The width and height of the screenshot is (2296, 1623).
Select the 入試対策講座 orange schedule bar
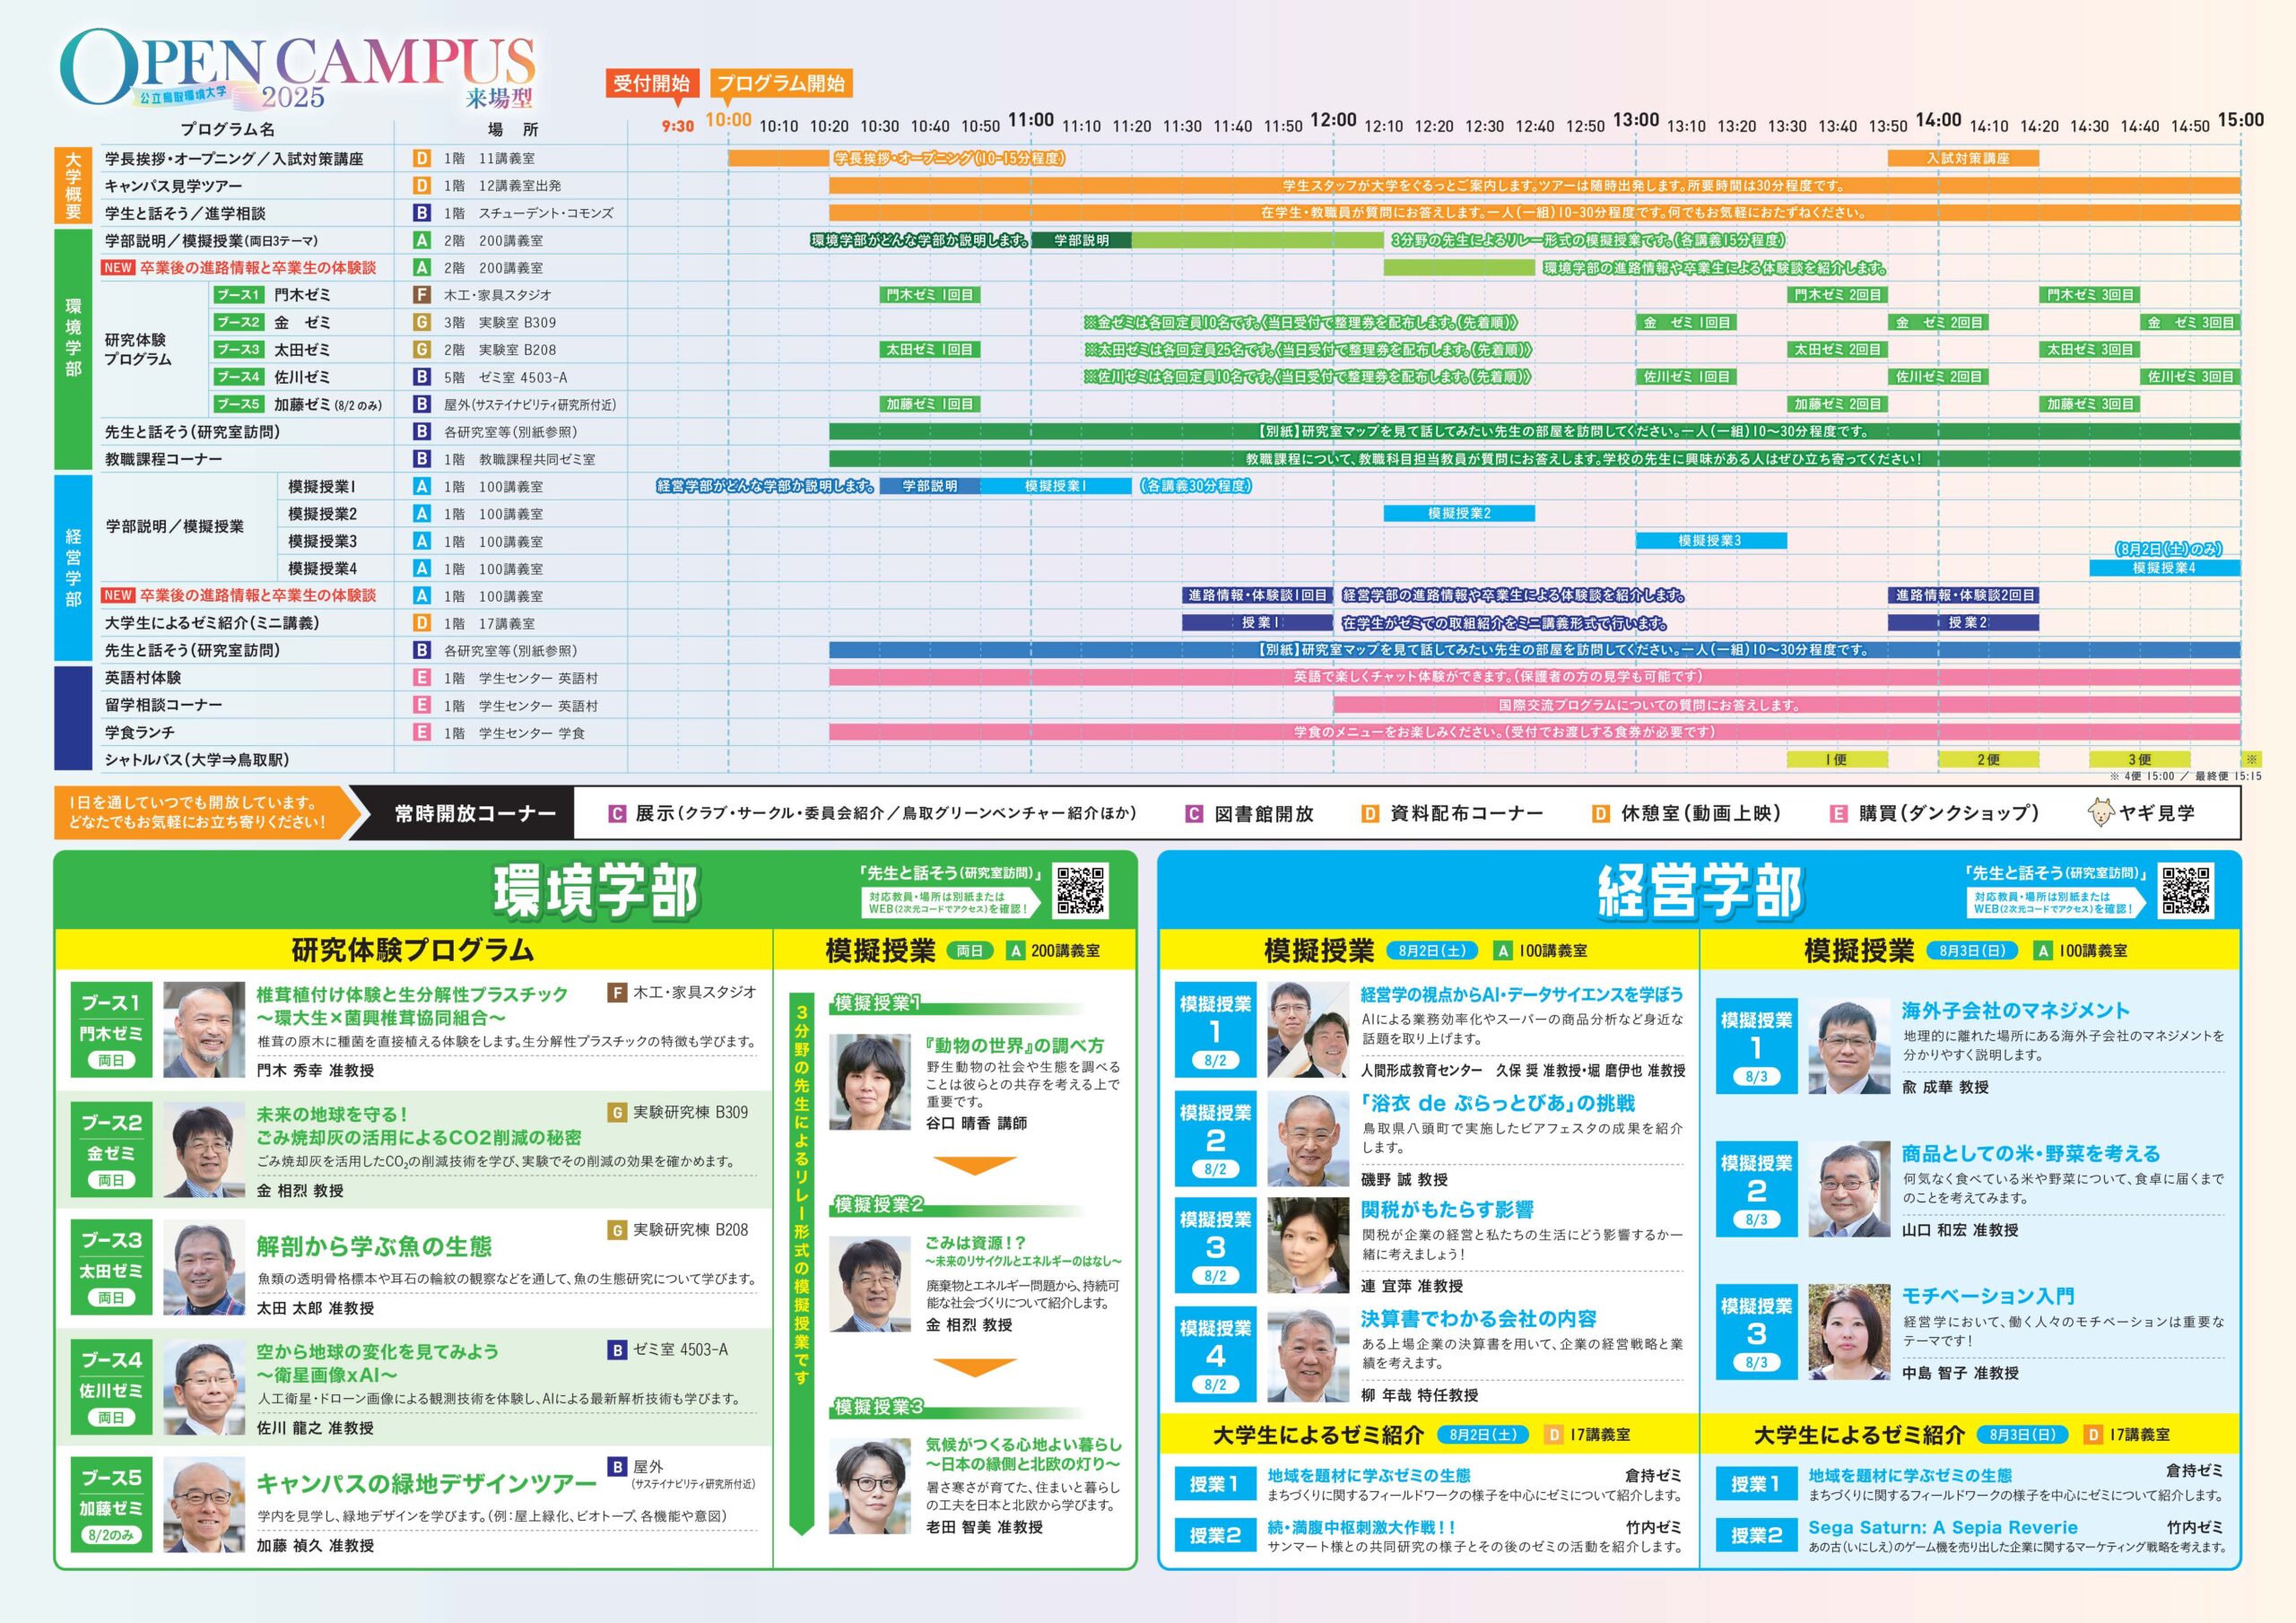point(1963,158)
